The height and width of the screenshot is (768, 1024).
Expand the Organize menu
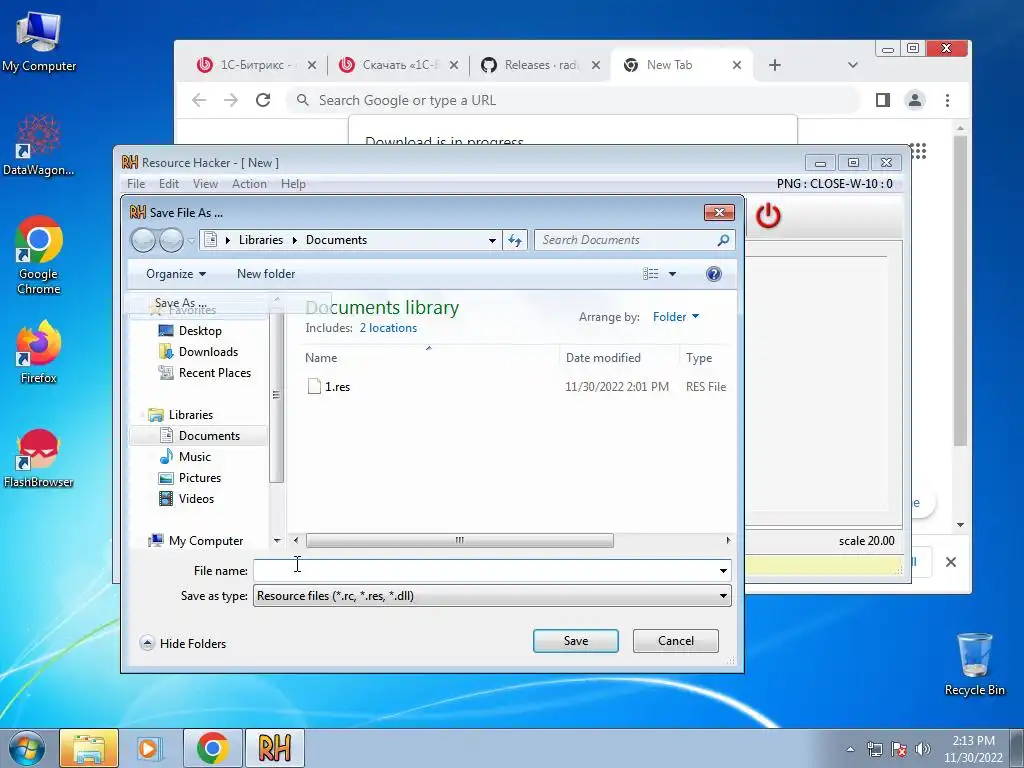[x=176, y=274]
